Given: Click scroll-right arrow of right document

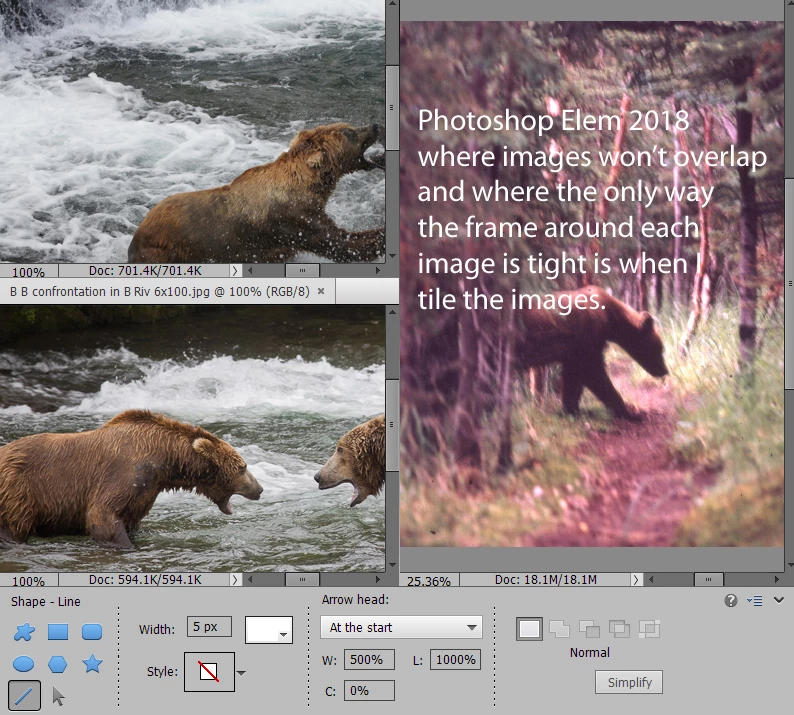Looking at the screenshot, I should [x=777, y=580].
